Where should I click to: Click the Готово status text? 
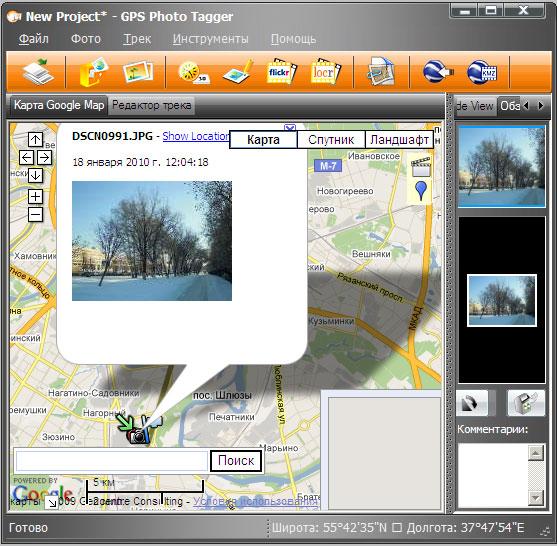click(28, 528)
